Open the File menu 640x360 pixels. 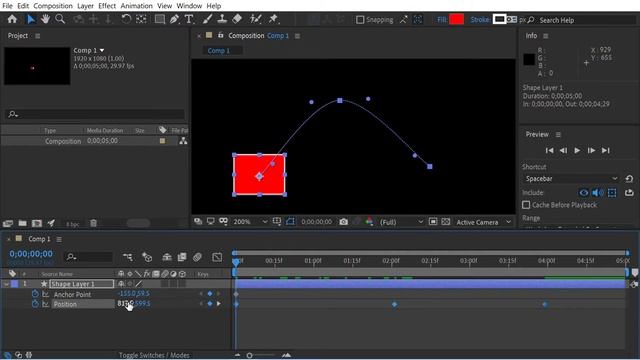pos(7,6)
